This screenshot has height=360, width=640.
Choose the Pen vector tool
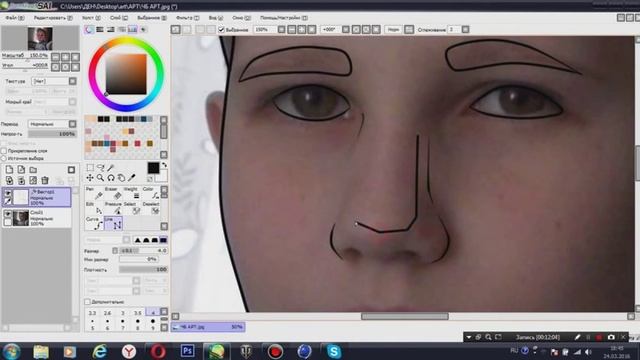click(95, 193)
